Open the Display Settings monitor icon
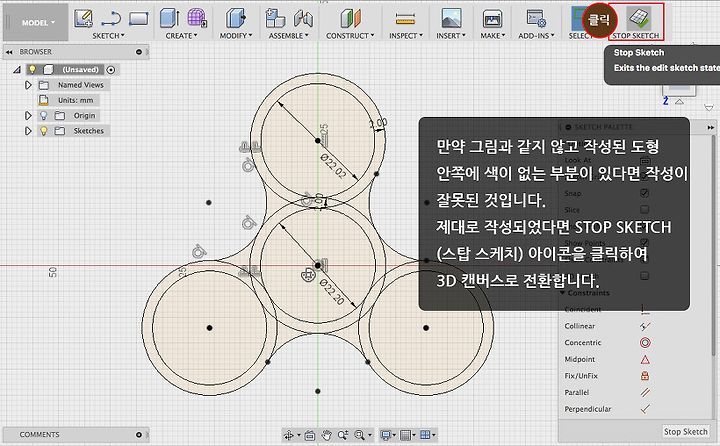720x446 pixels. click(386, 435)
